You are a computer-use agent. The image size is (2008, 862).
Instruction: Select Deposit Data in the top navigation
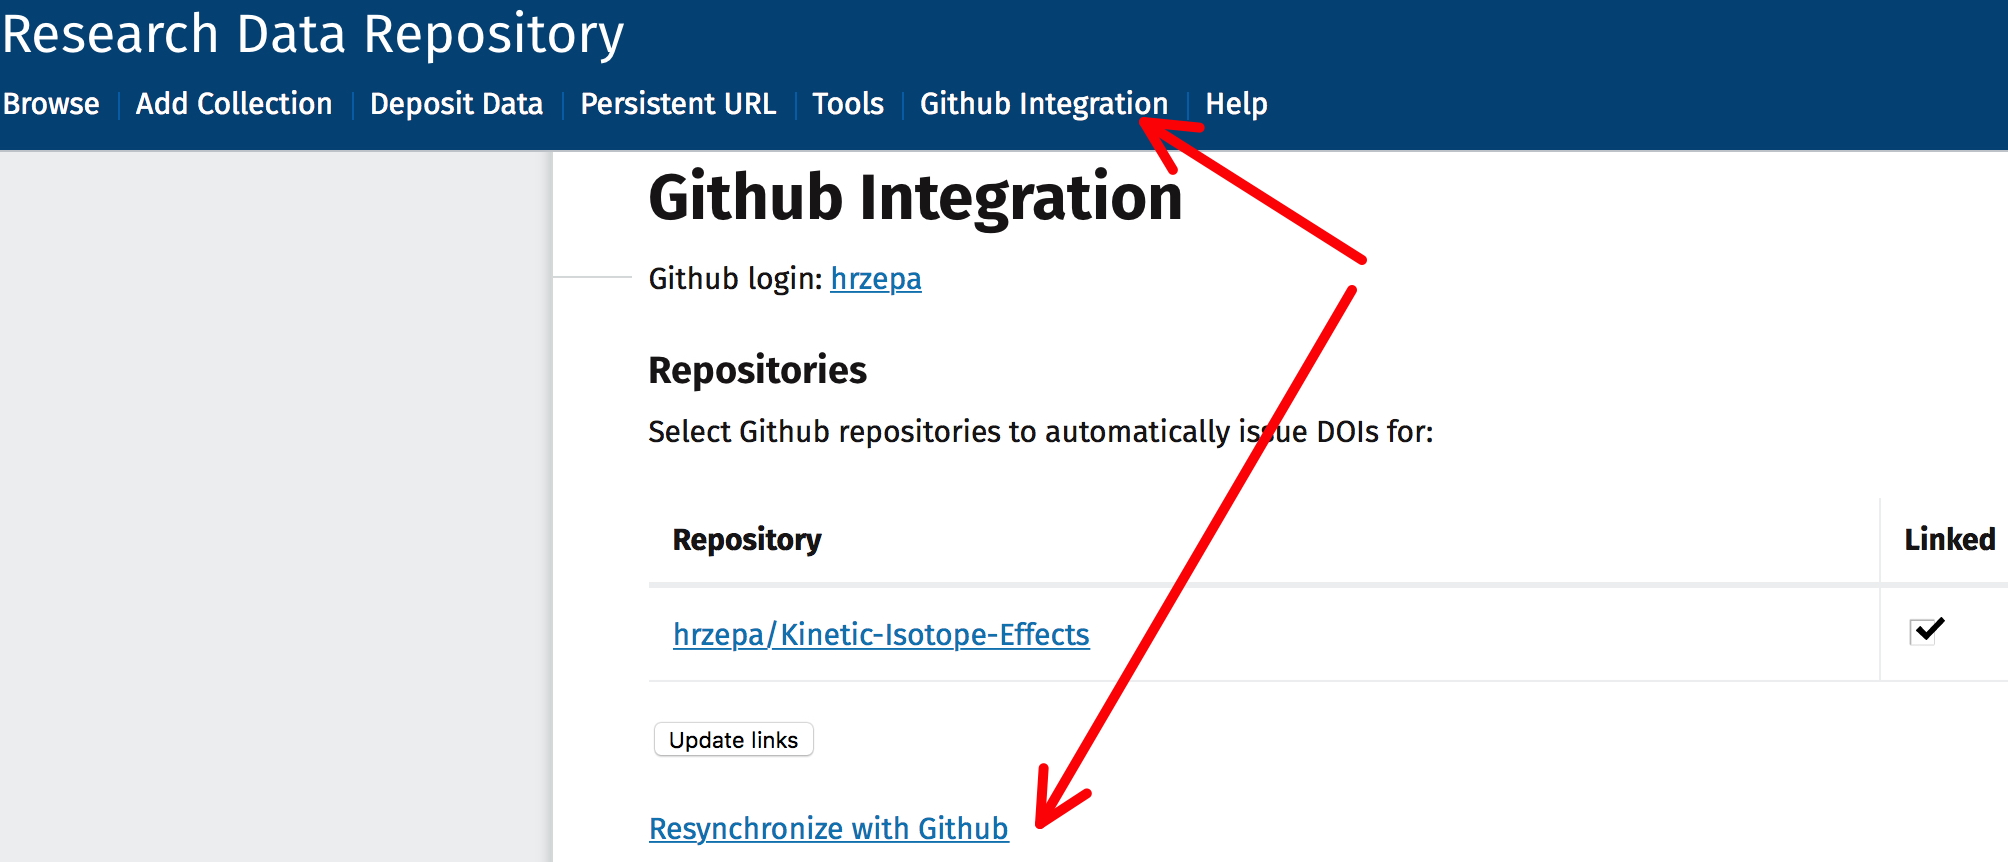456,104
